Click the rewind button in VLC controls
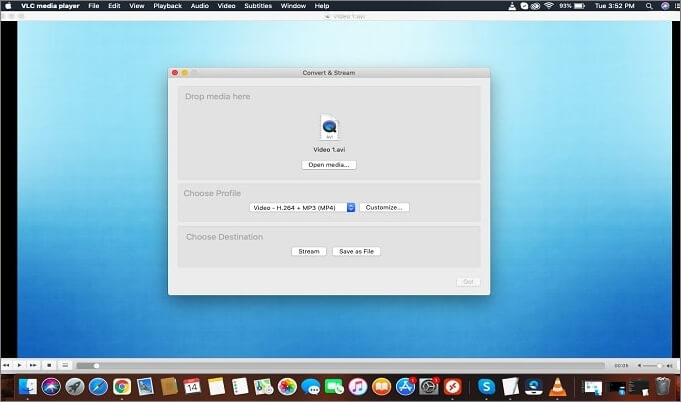 tap(6, 365)
